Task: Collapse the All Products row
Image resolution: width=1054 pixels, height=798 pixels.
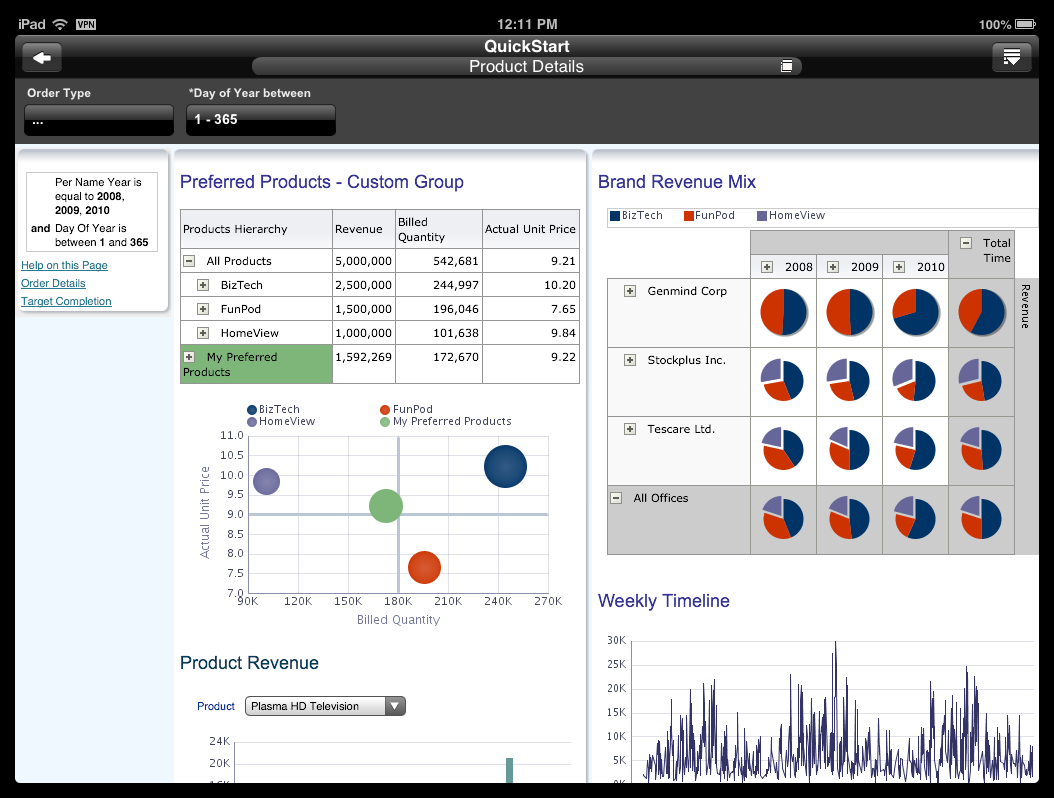Action: tap(190, 261)
